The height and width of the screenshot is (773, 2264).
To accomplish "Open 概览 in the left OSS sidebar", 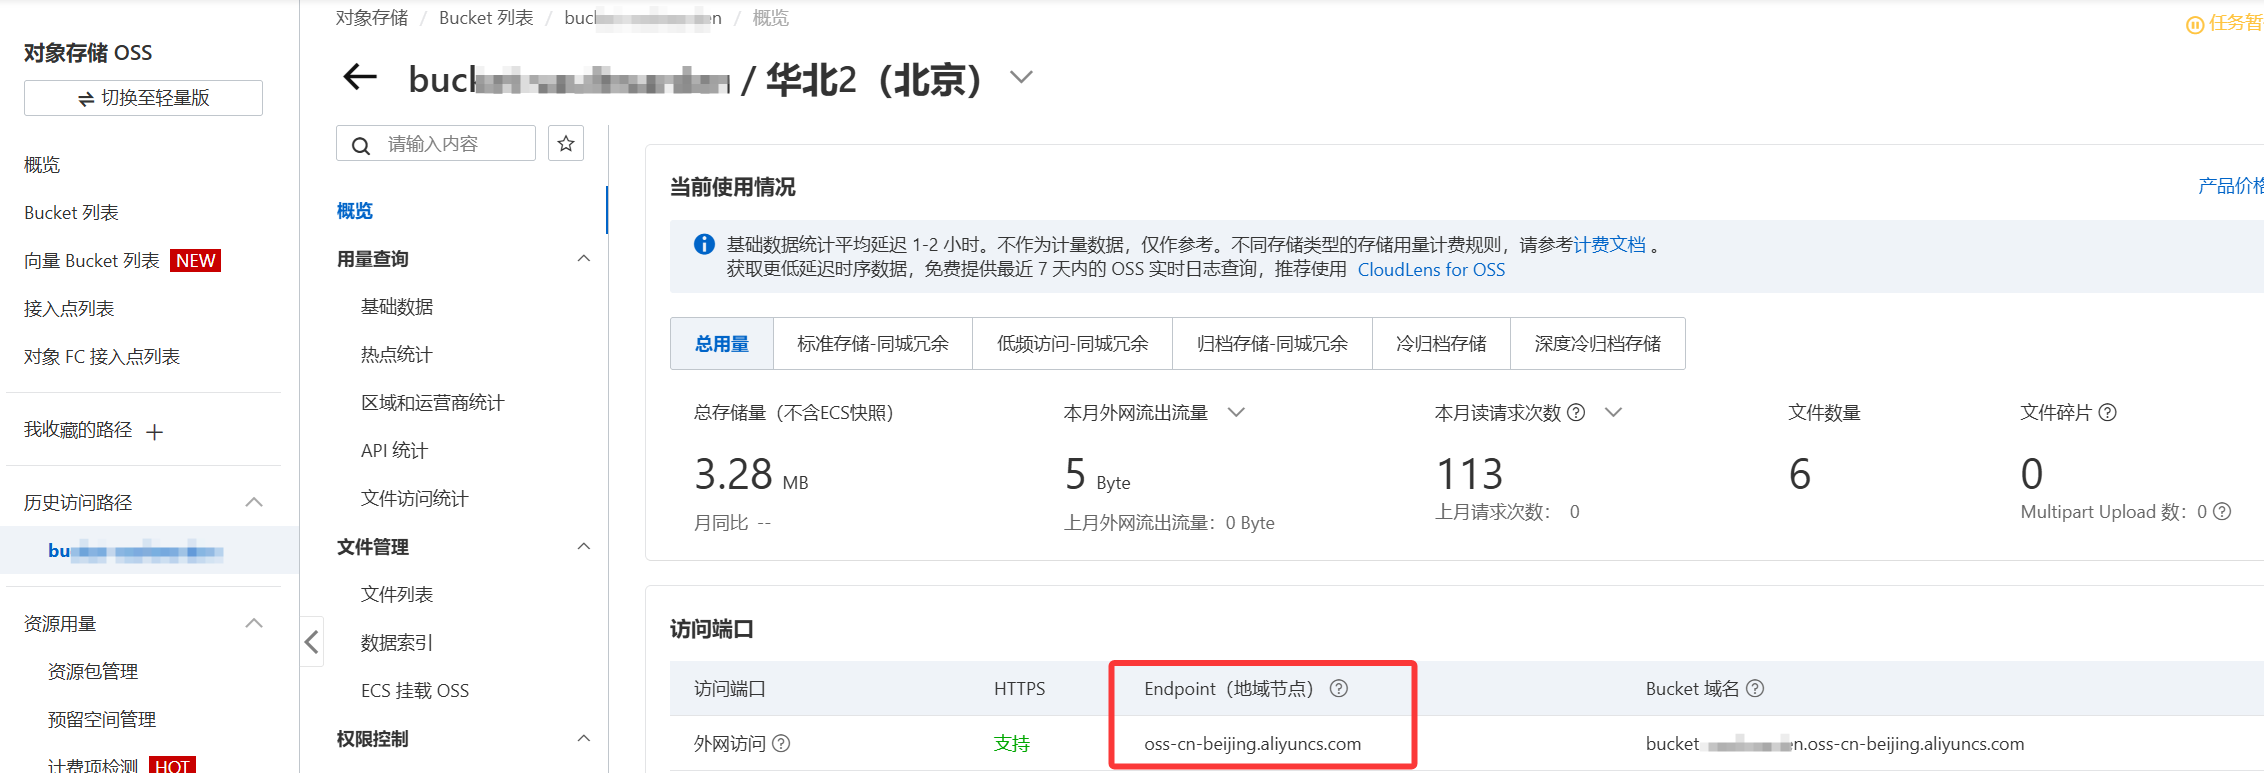I will pos(42,165).
